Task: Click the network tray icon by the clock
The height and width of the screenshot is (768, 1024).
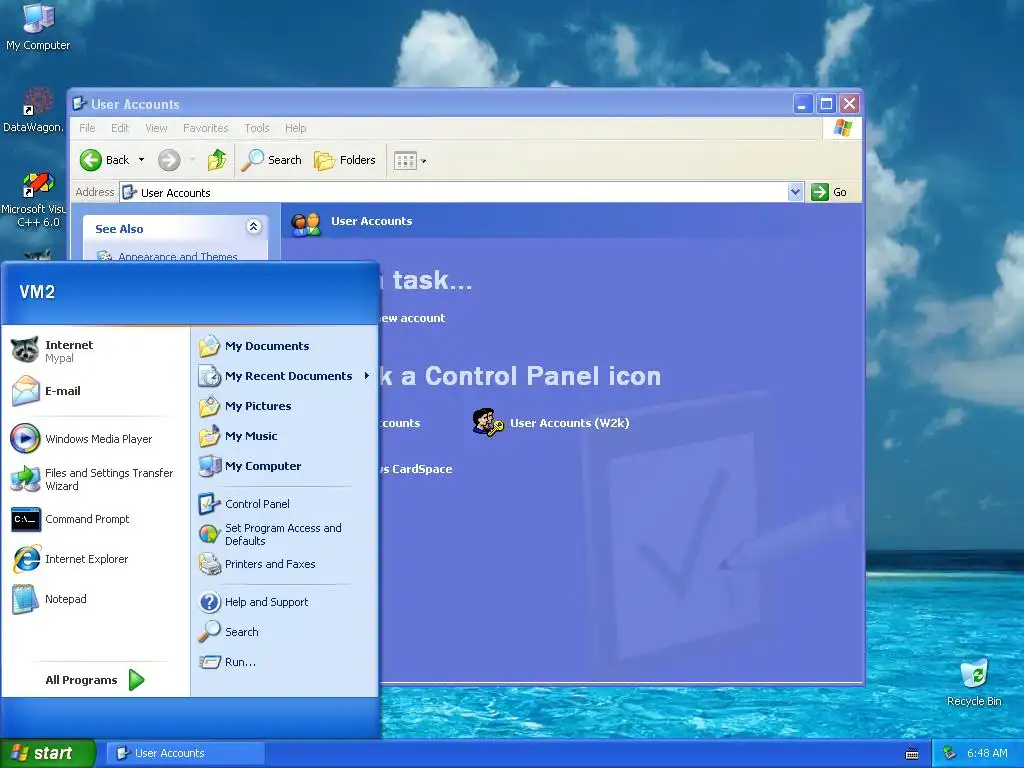Action: pyautogui.click(x=950, y=753)
